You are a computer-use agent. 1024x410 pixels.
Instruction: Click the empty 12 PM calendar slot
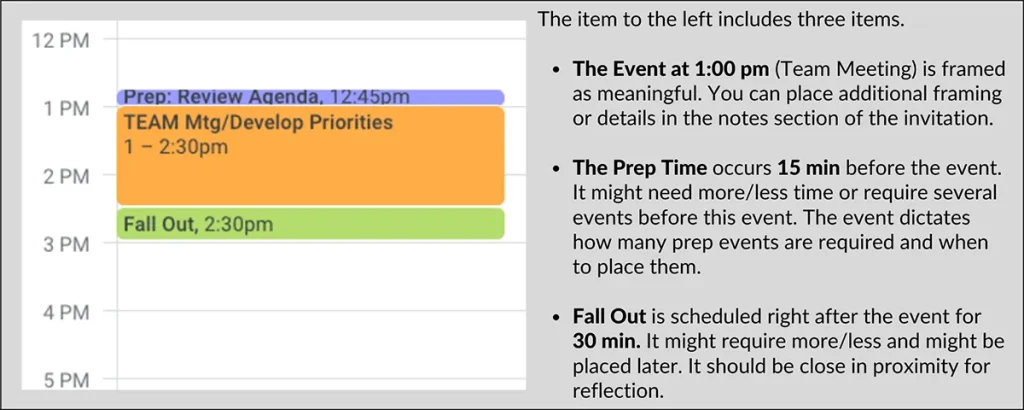321,64
